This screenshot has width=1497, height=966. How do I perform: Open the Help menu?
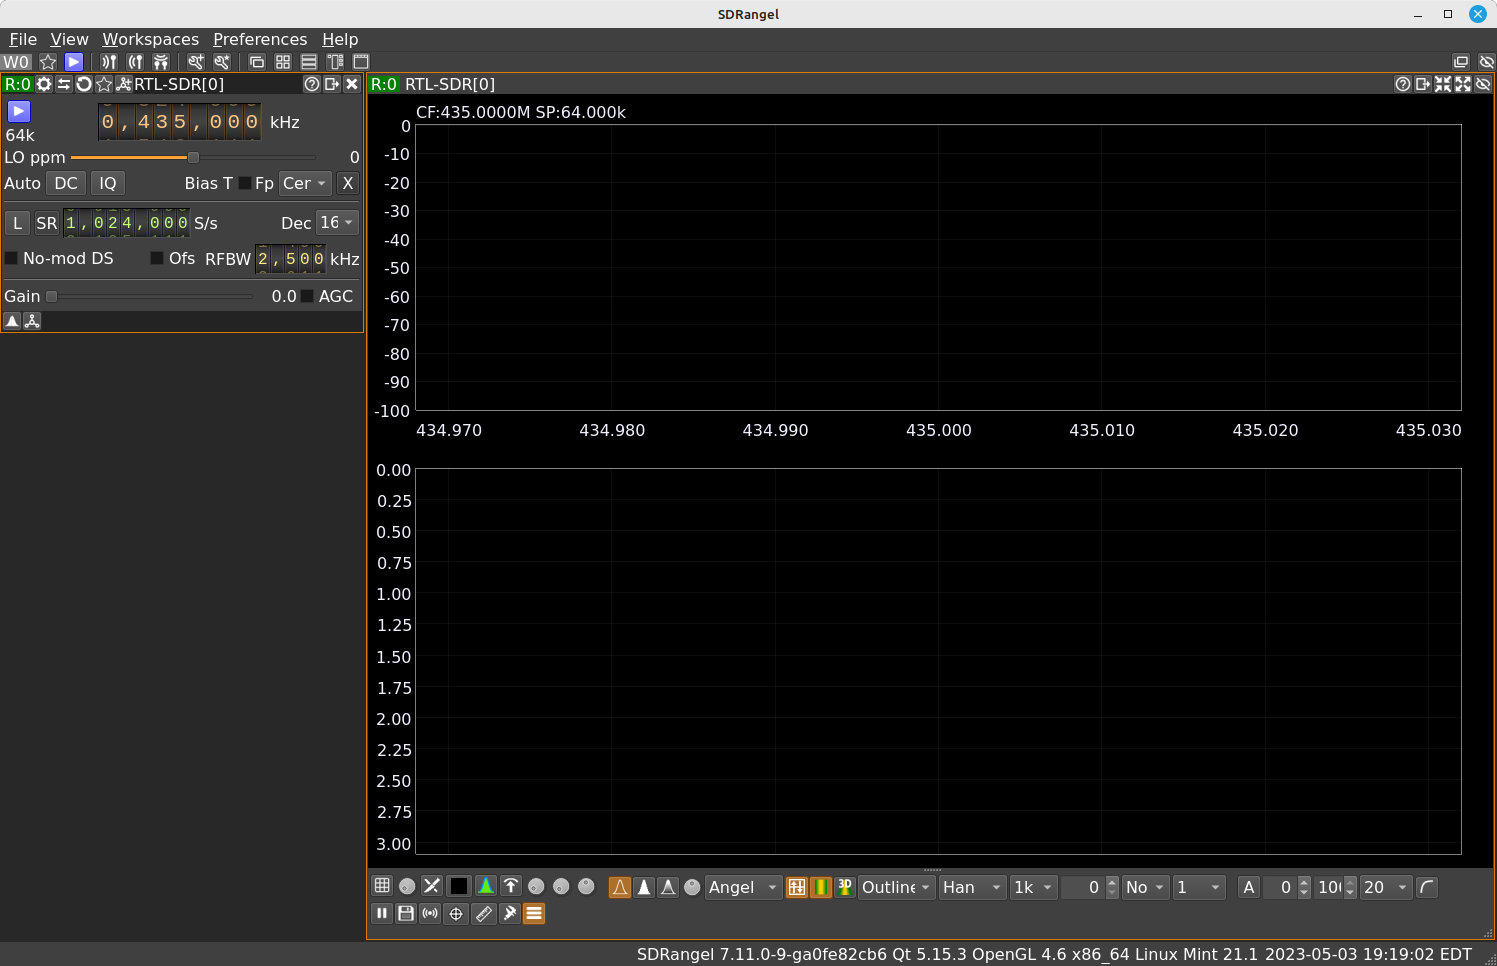(340, 39)
